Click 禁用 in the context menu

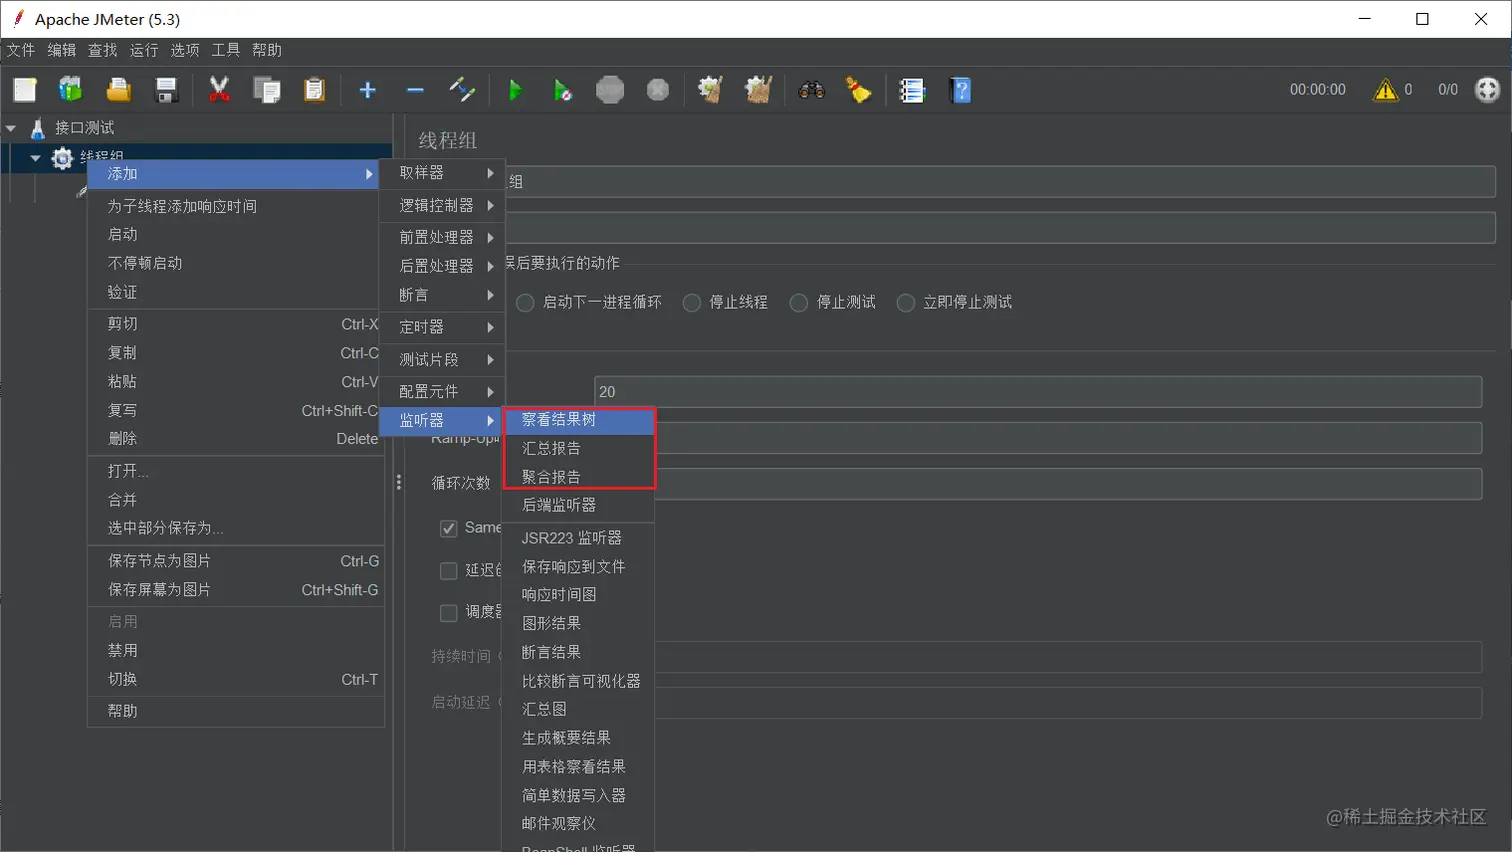pos(236,650)
